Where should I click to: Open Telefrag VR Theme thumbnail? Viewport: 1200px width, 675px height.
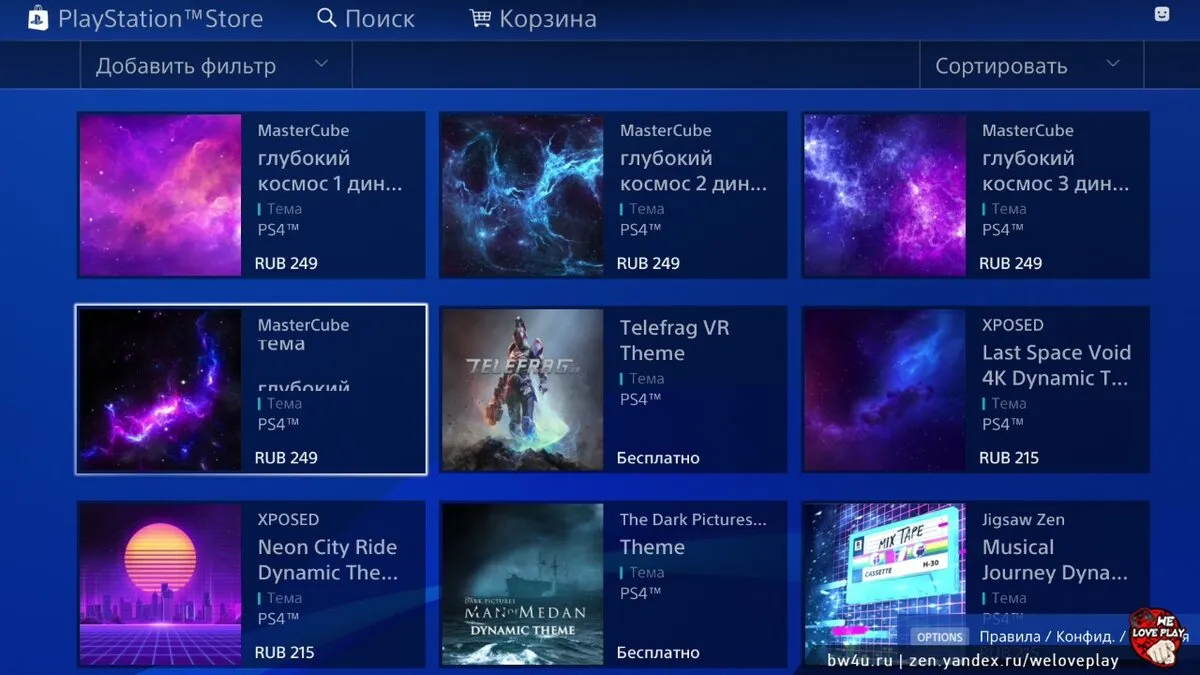pos(522,389)
